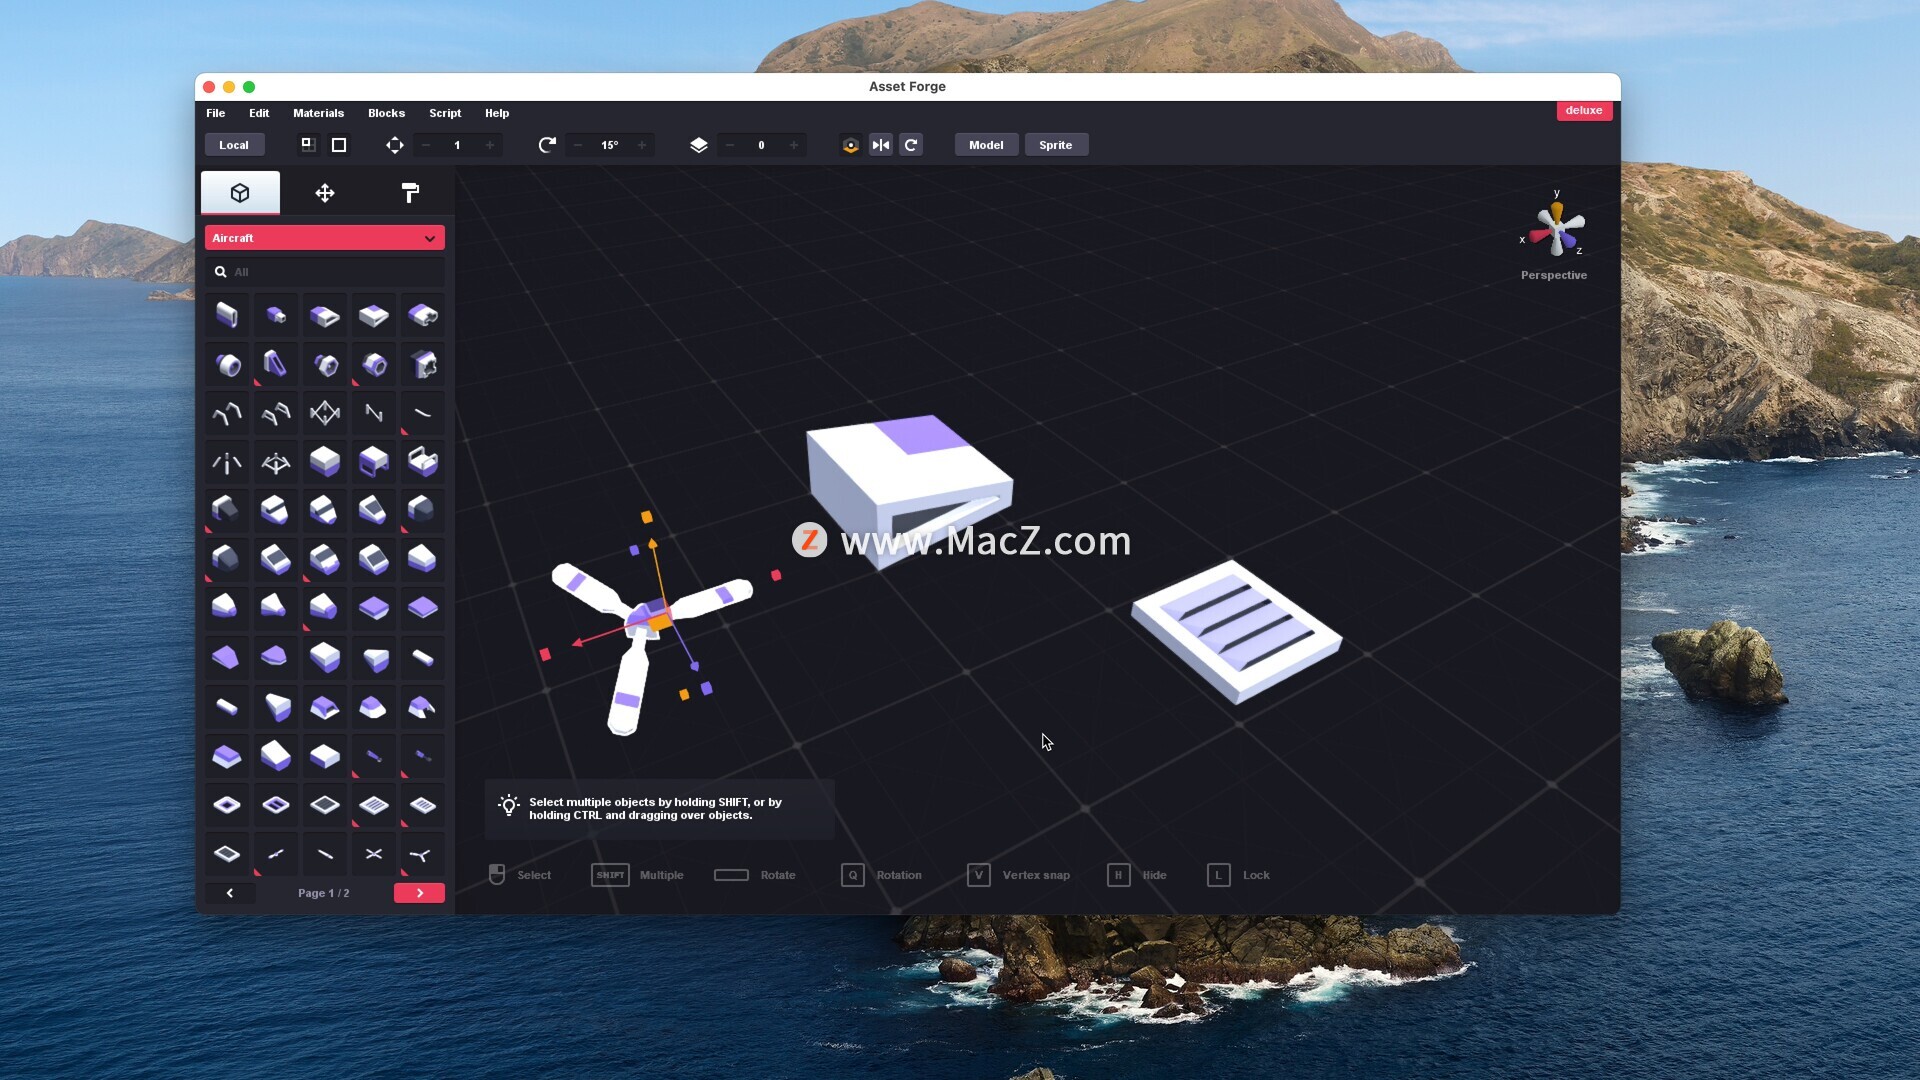Decrease the move step value
This screenshot has height=1080, width=1920.
tap(426, 145)
